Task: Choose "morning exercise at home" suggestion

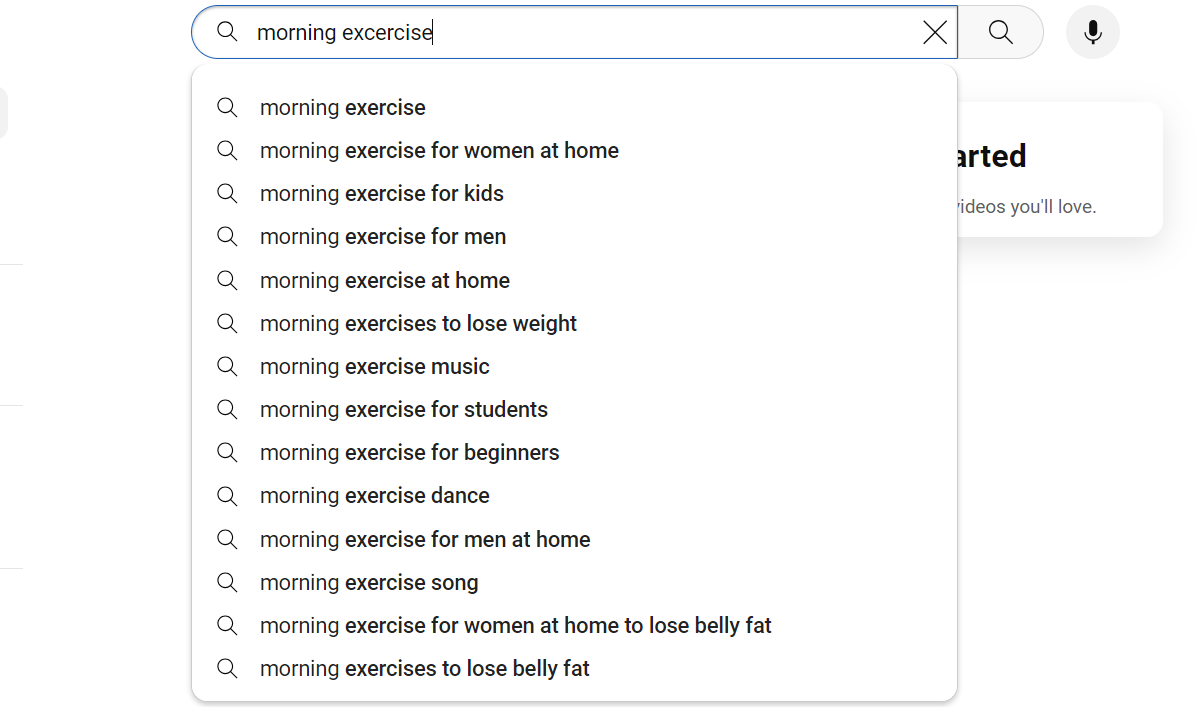Action: pyautogui.click(x=385, y=281)
